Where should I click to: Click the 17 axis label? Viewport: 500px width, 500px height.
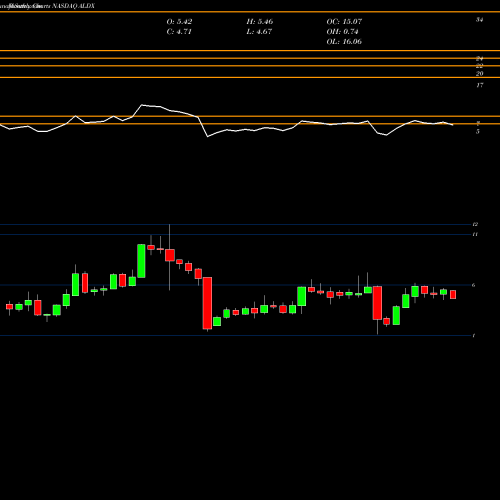pyautogui.click(x=479, y=85)
